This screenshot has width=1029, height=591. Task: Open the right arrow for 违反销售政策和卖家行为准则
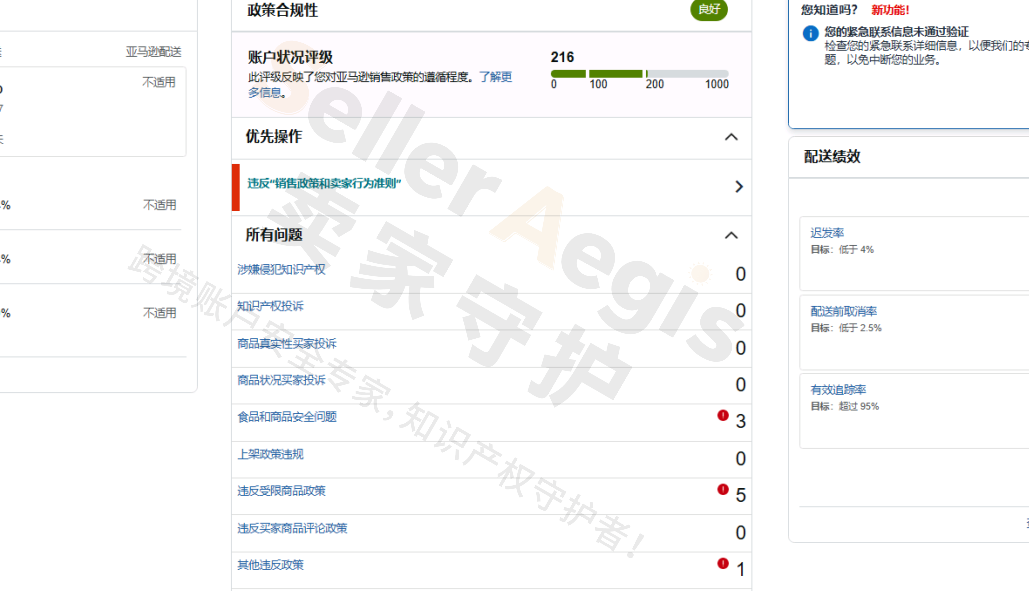(x=739, y=187)
